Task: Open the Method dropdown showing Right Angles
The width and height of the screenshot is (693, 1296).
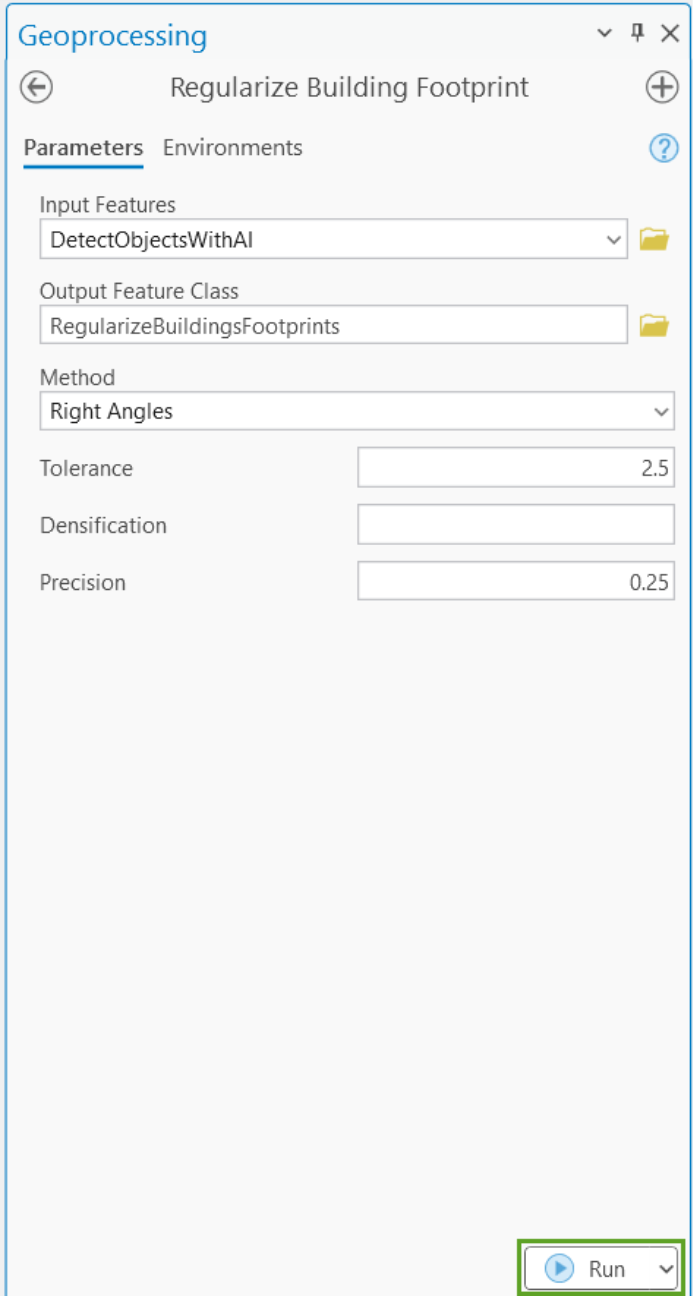Action: click(356, 411)
